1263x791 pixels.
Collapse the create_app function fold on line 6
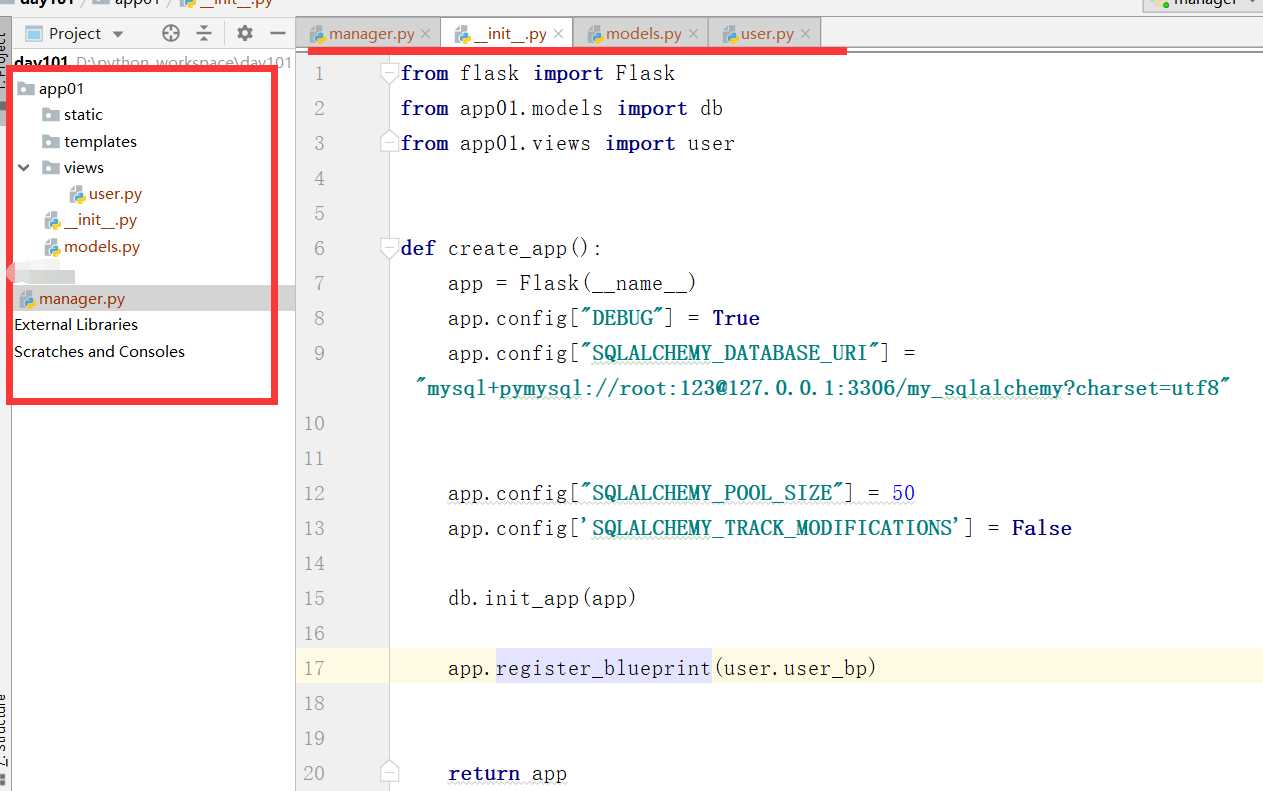point(389,248)
